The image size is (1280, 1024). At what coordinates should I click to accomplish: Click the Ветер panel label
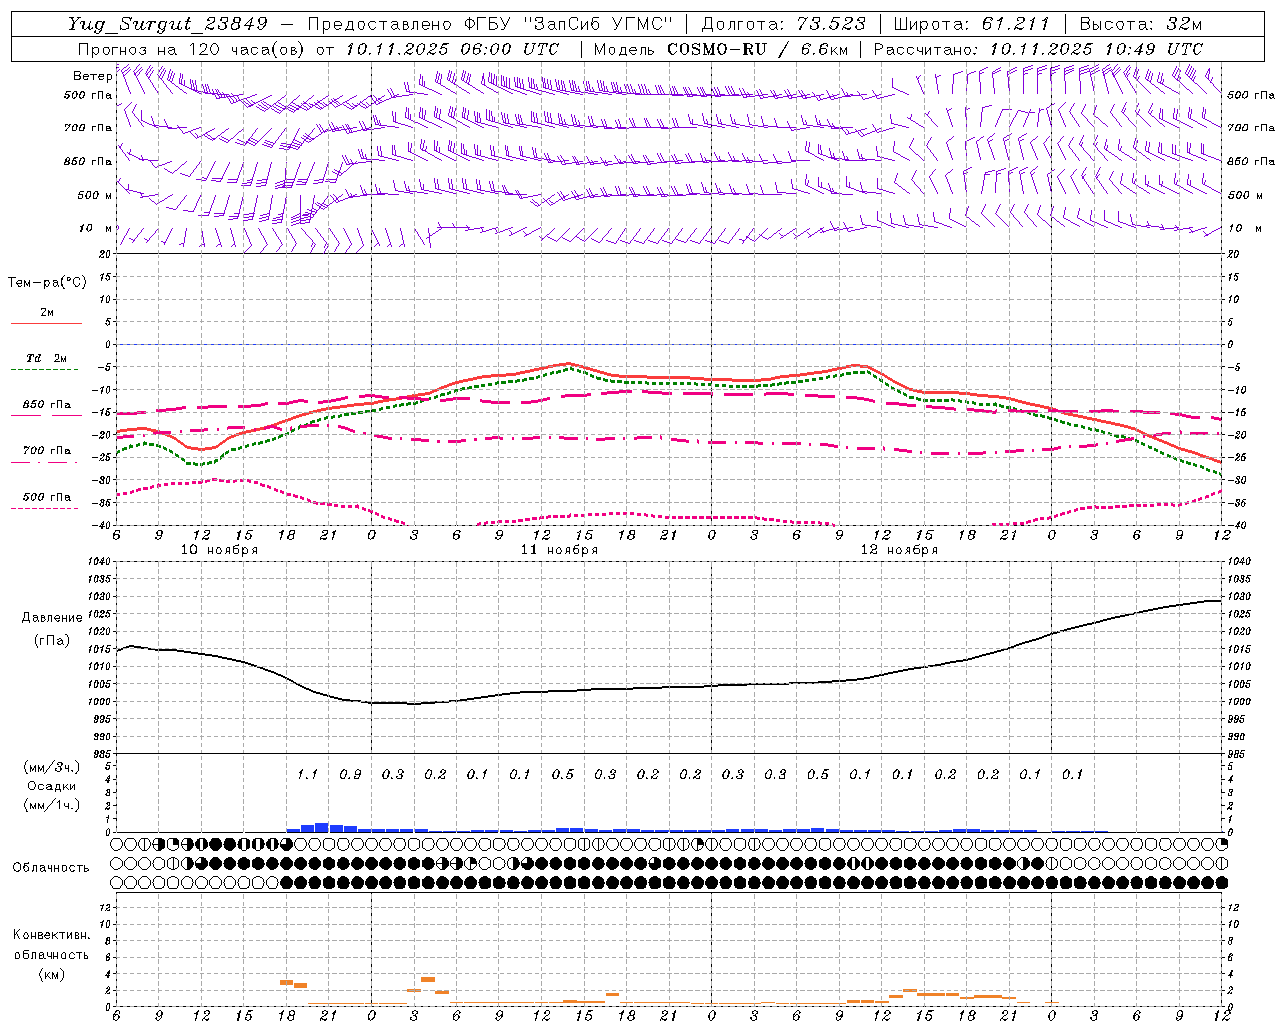click(x=92, y=76)
